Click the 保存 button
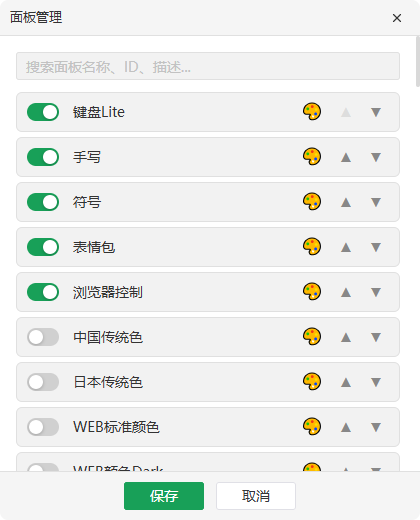The height and width of the screenshot is (520, 420). 164,496
